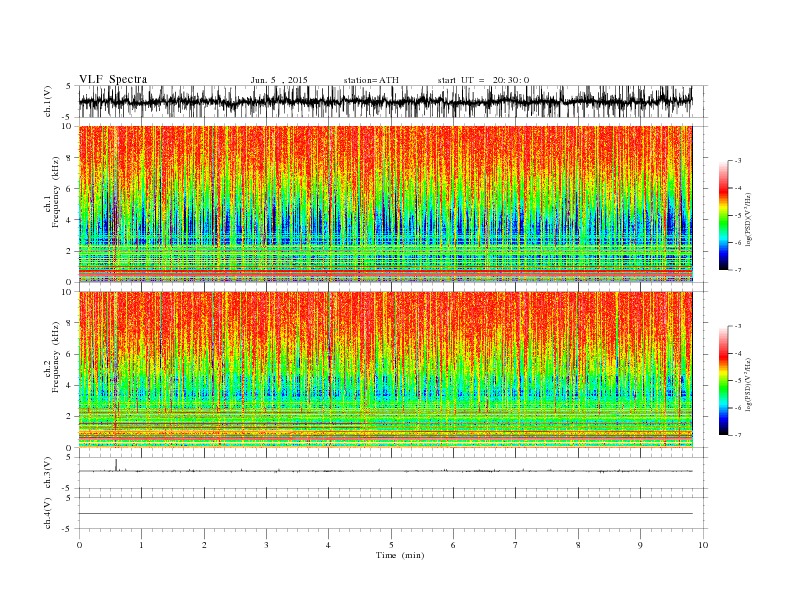Click time axis tick label "5"
The width and height of the screenshot is (792, 612).
pyautogui.click(x=391, y=545)
